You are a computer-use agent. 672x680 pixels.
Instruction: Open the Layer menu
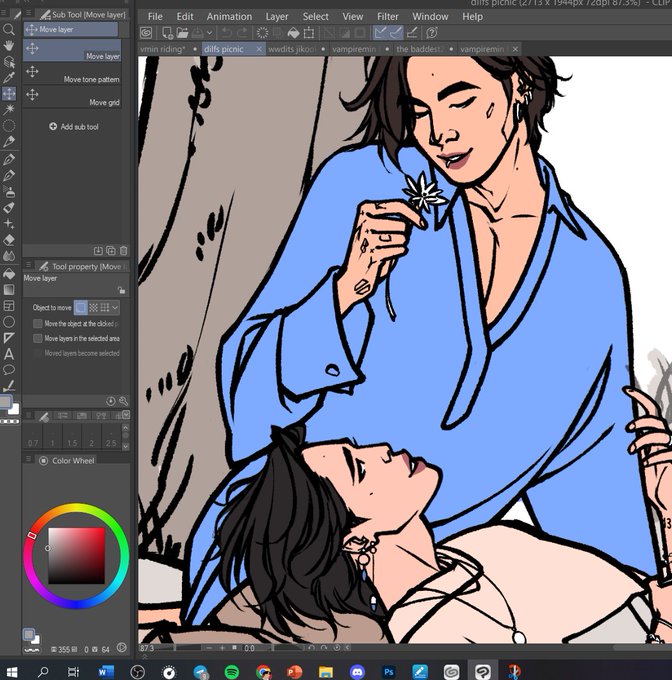[x=277, y=16]
